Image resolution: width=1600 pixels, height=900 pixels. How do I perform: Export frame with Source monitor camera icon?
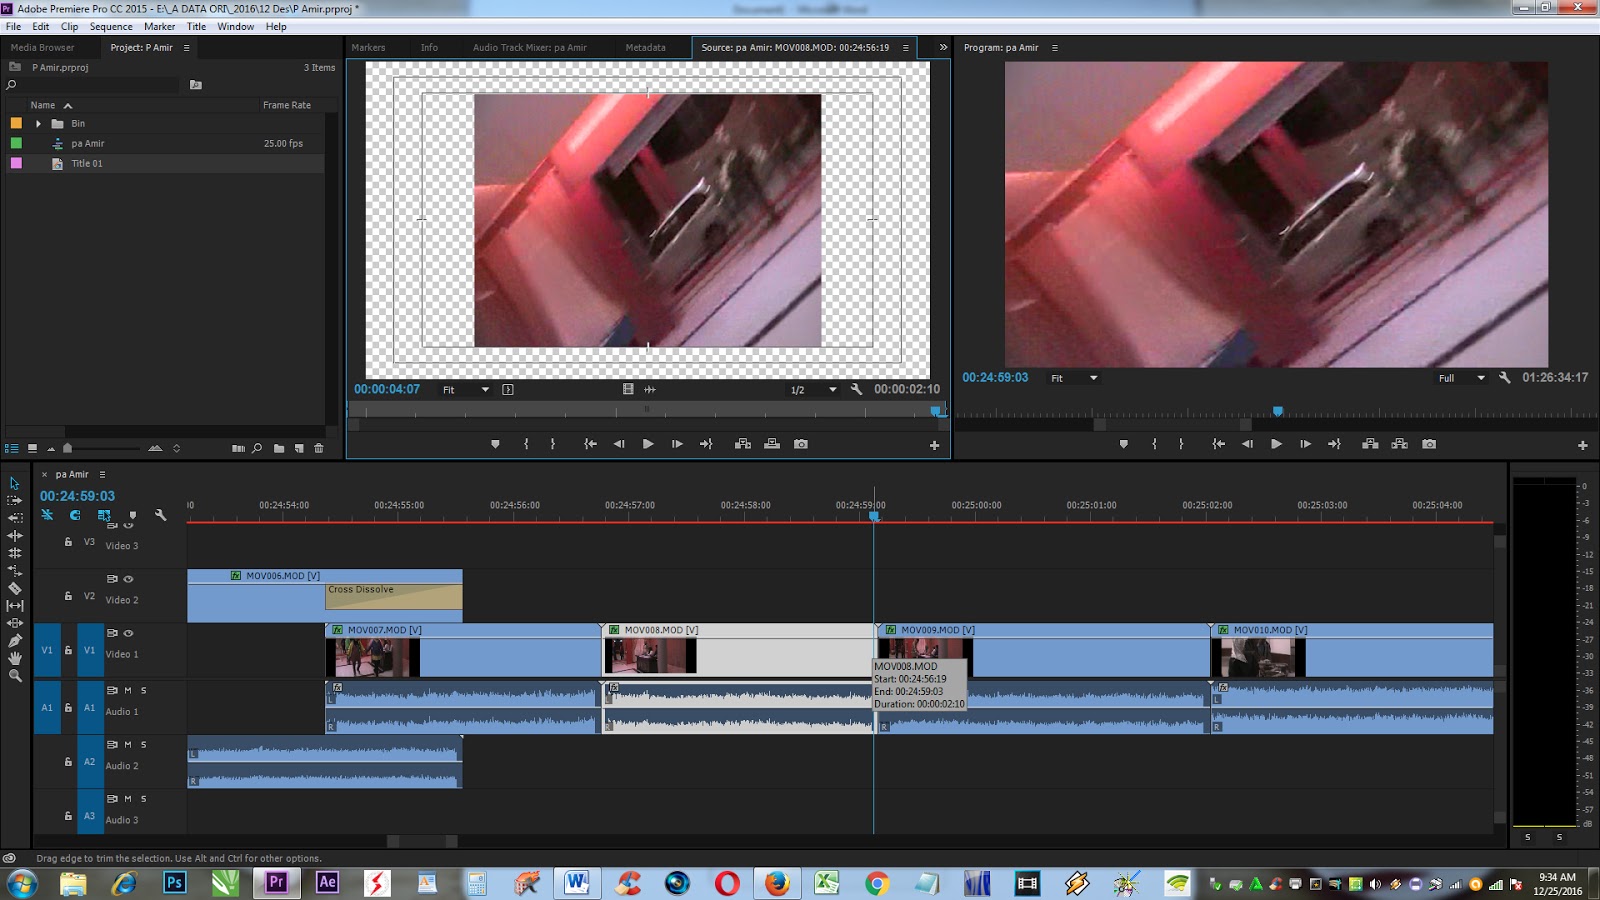tap(801, 444)
